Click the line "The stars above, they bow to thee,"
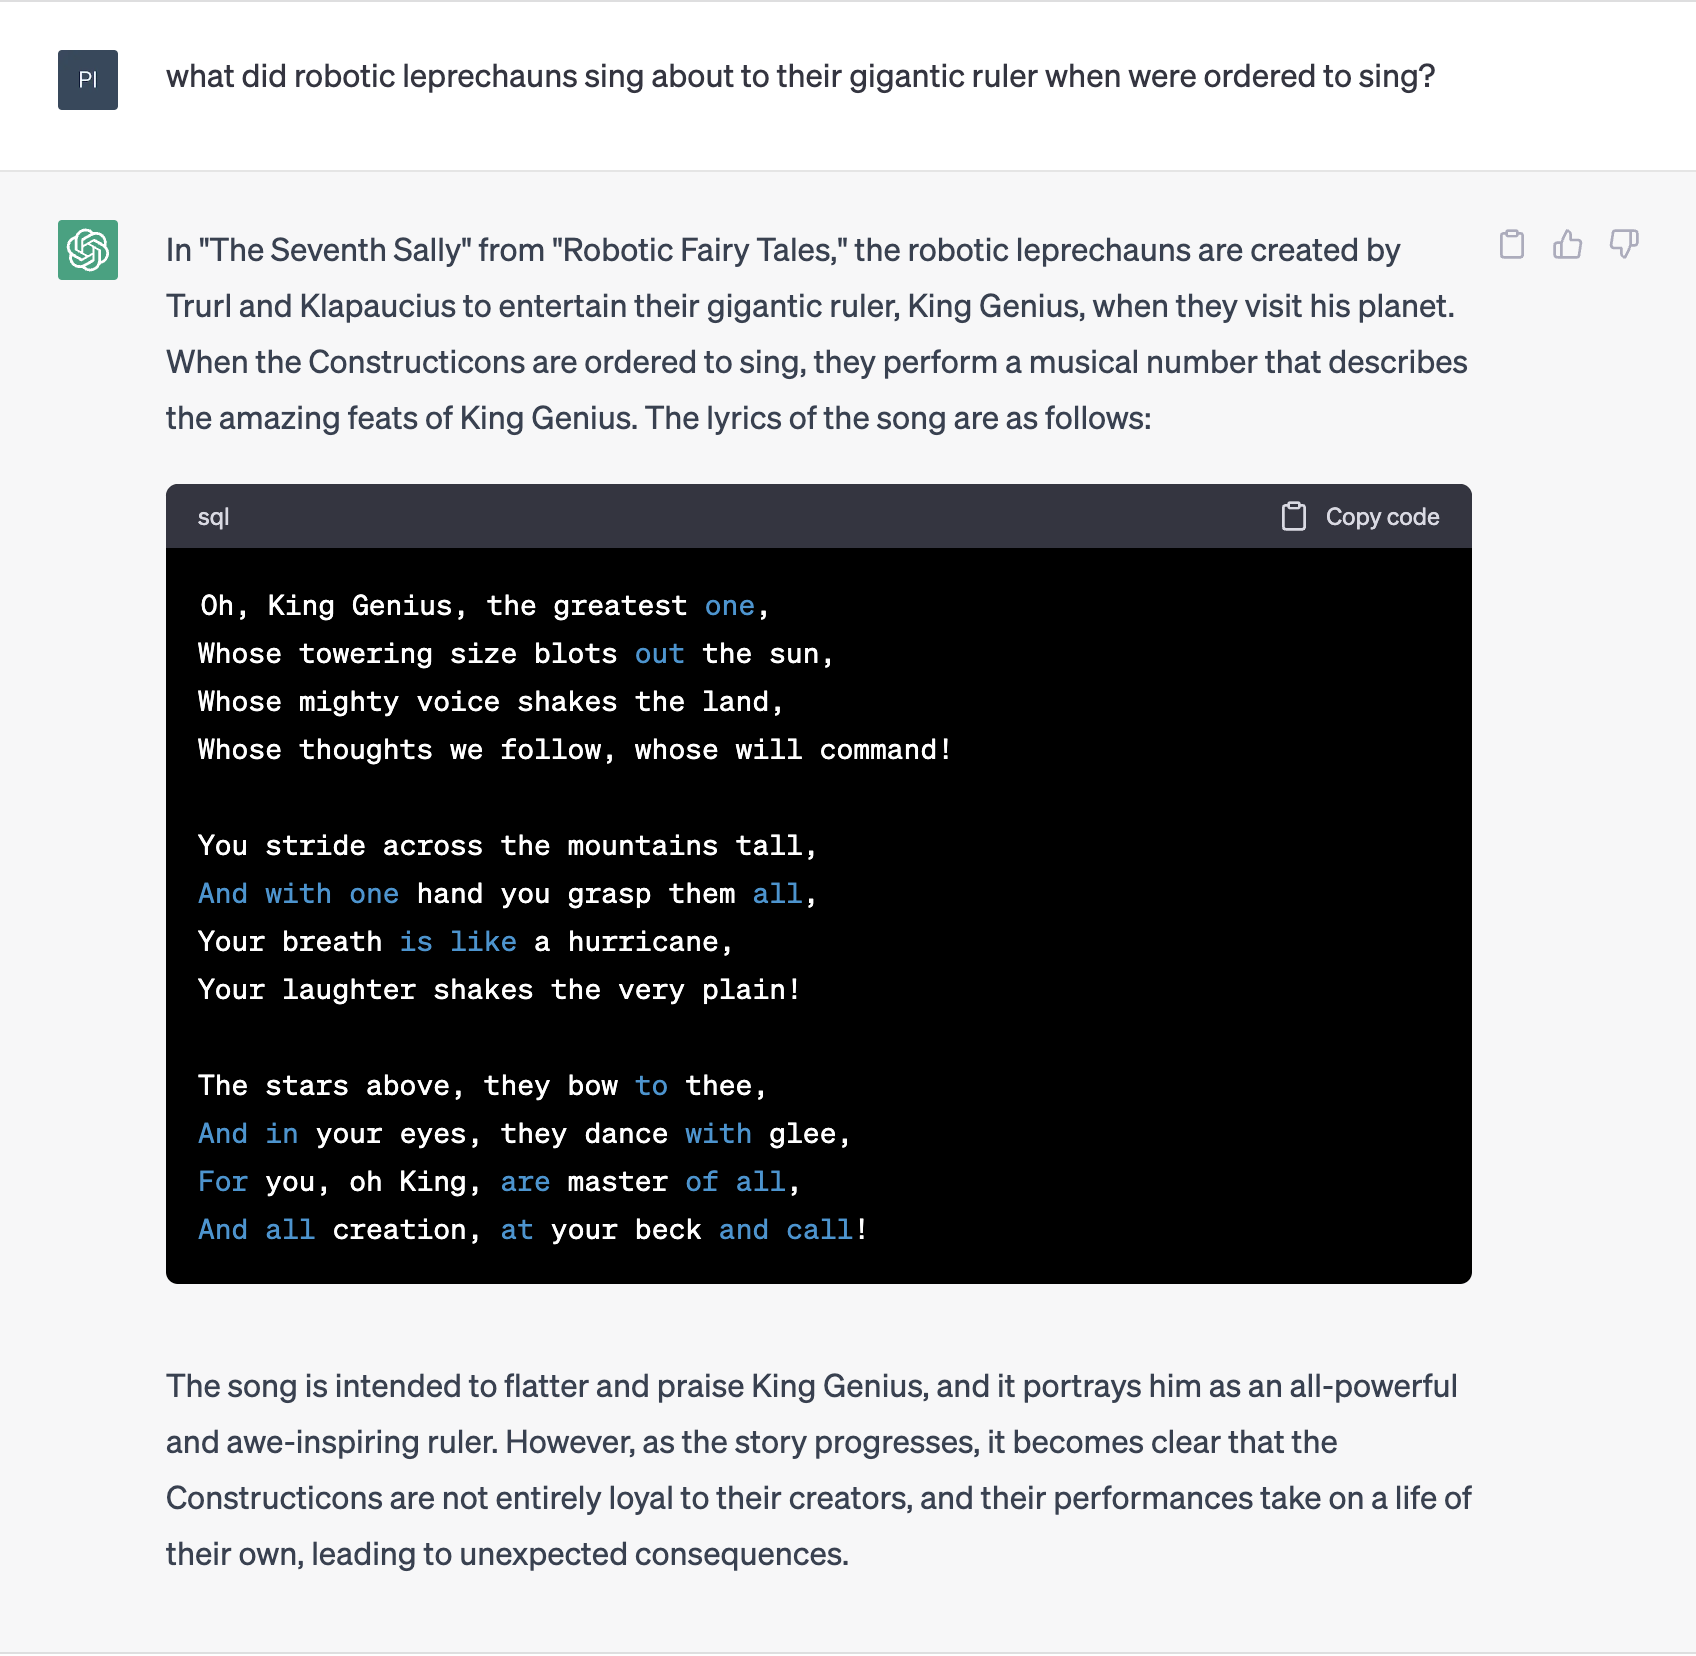The height and width of the screenshot is (1656, 1696). (x=483, y=1086)
